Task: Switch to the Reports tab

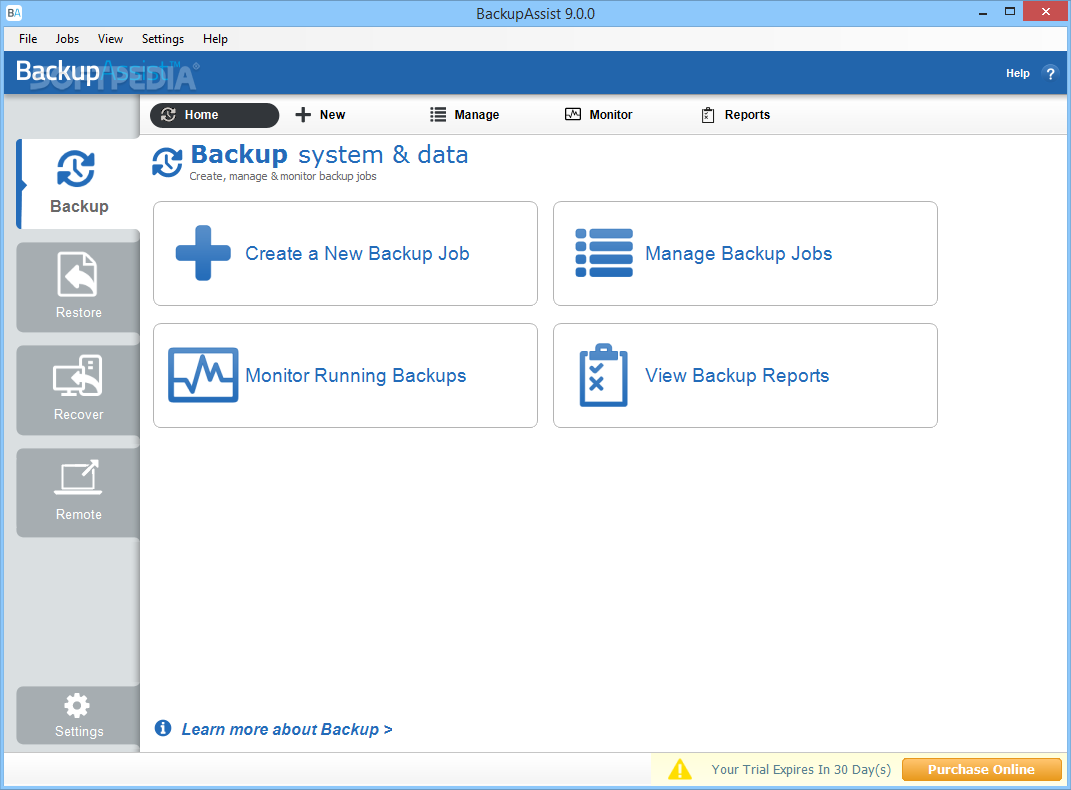Action: point(736,115)
